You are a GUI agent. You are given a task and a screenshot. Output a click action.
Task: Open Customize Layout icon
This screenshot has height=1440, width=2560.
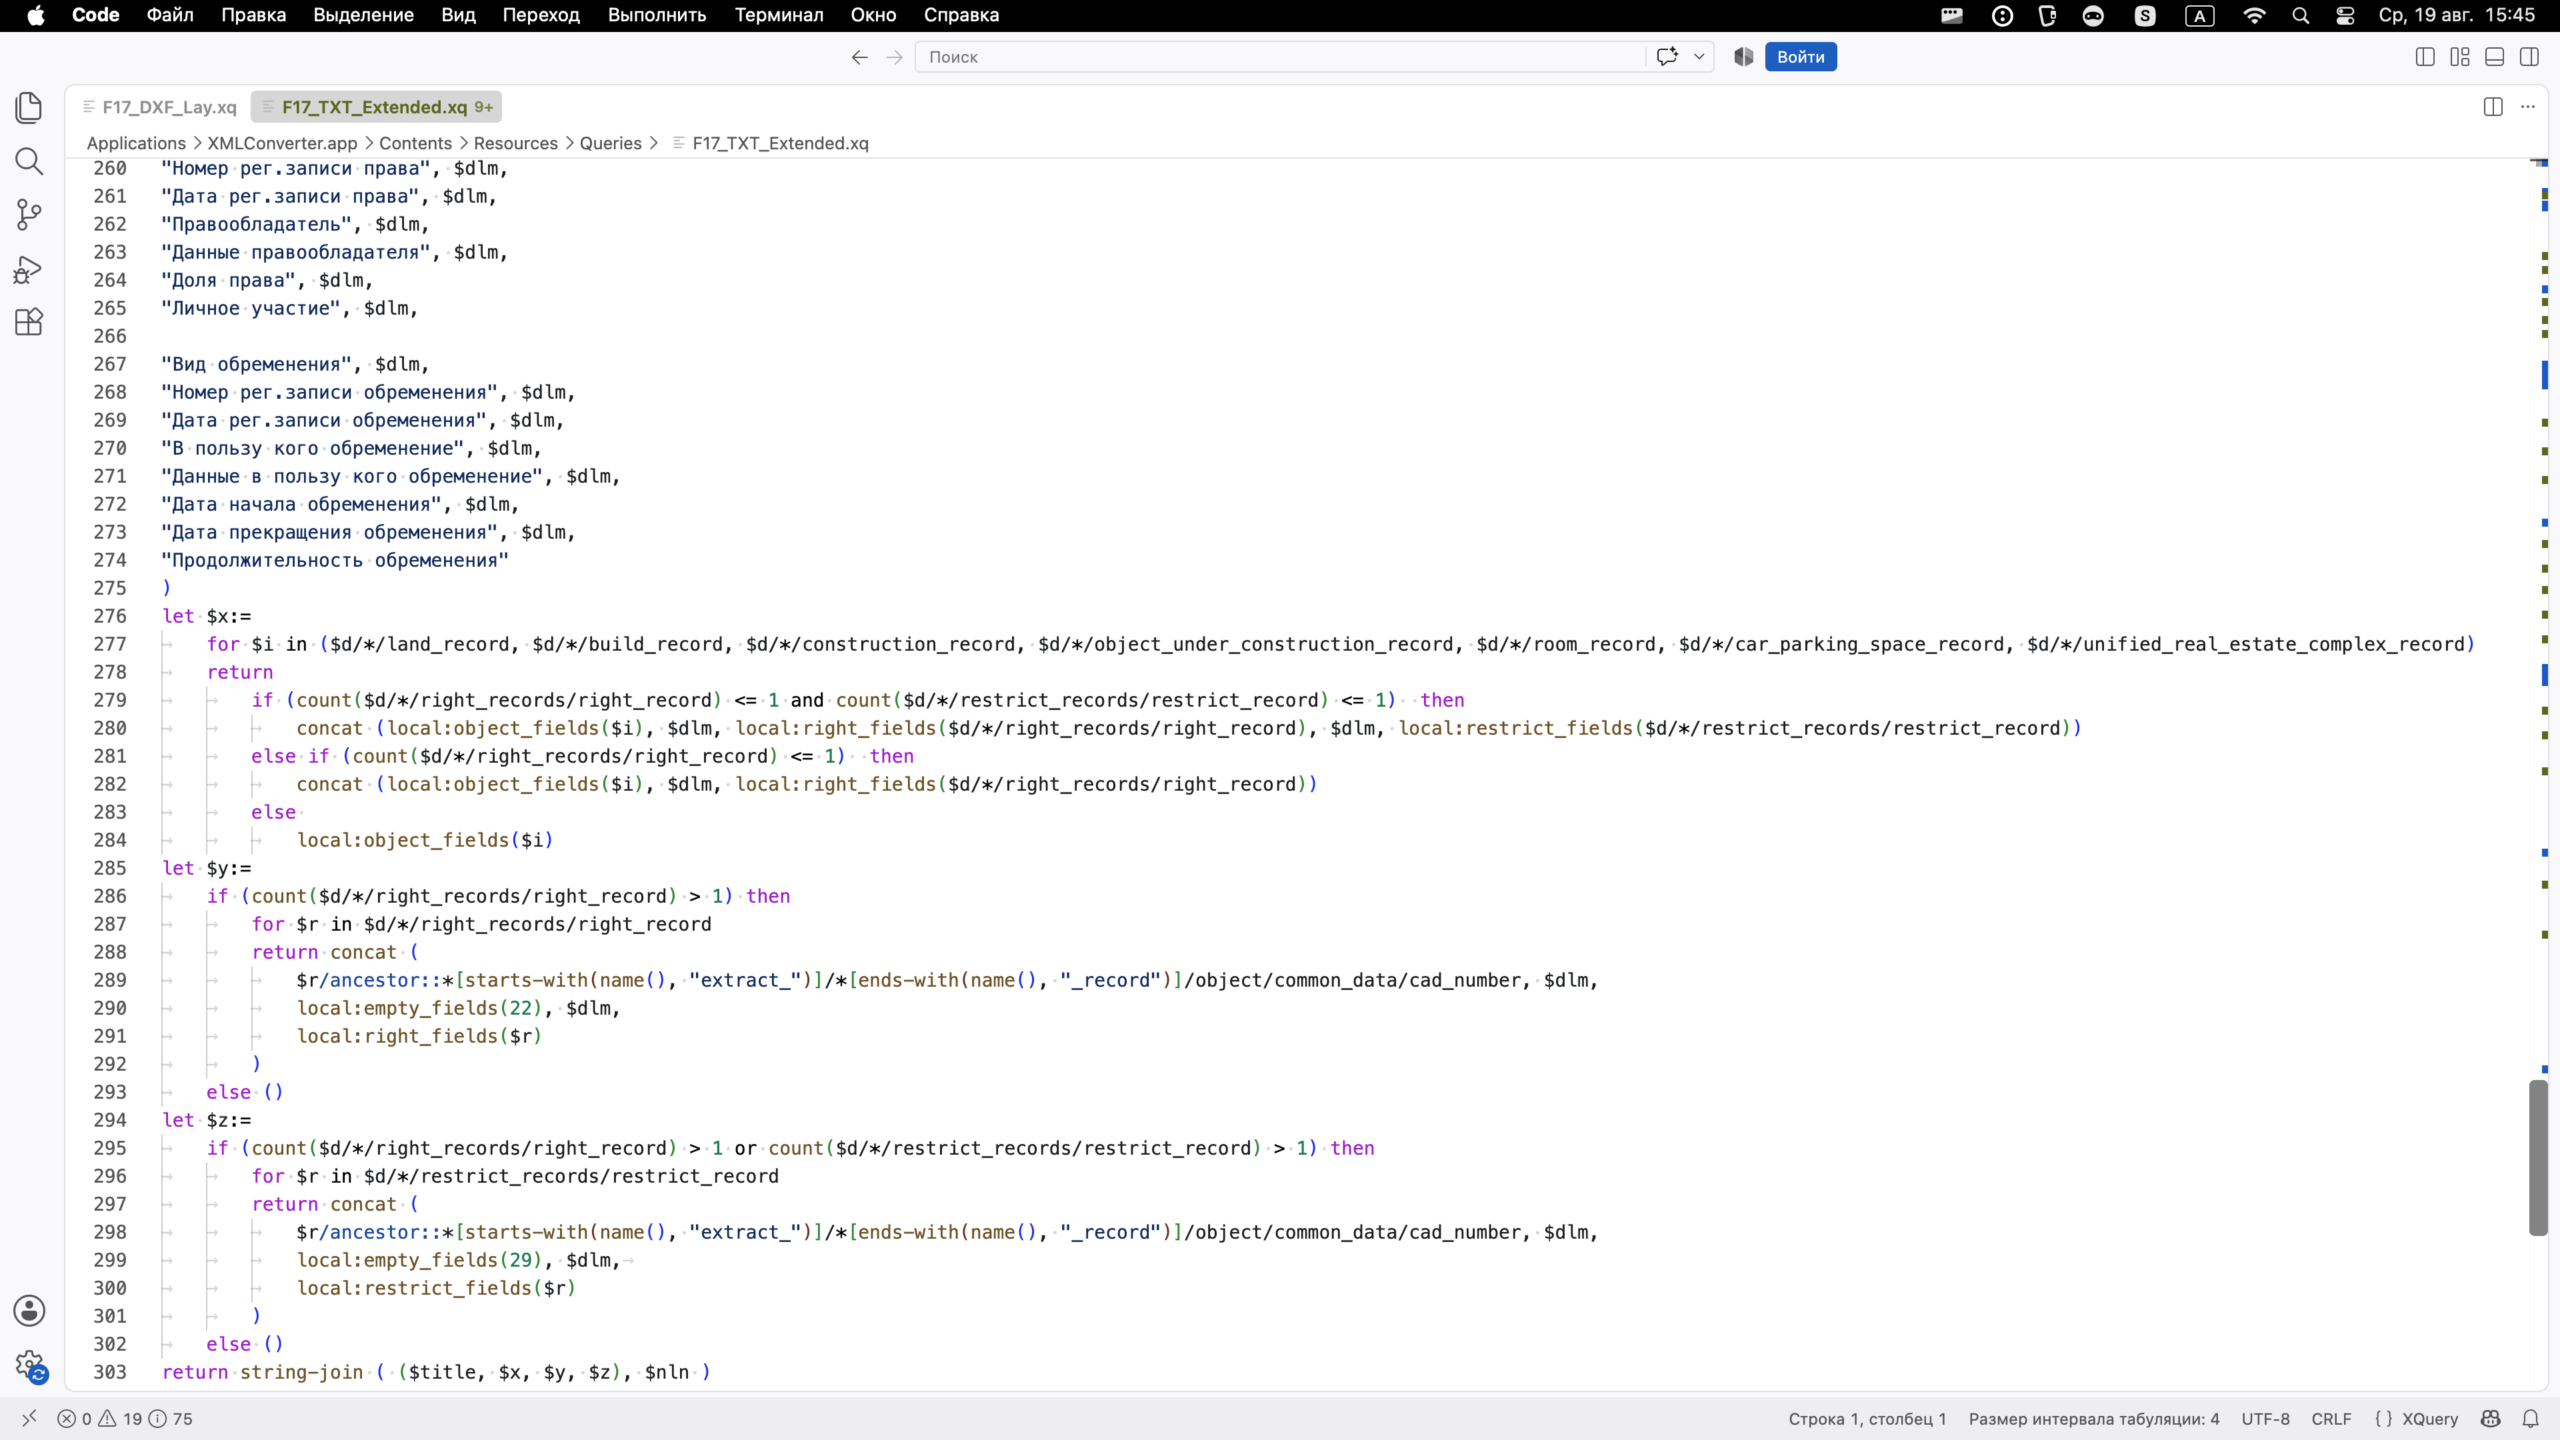pos(2460,57)
